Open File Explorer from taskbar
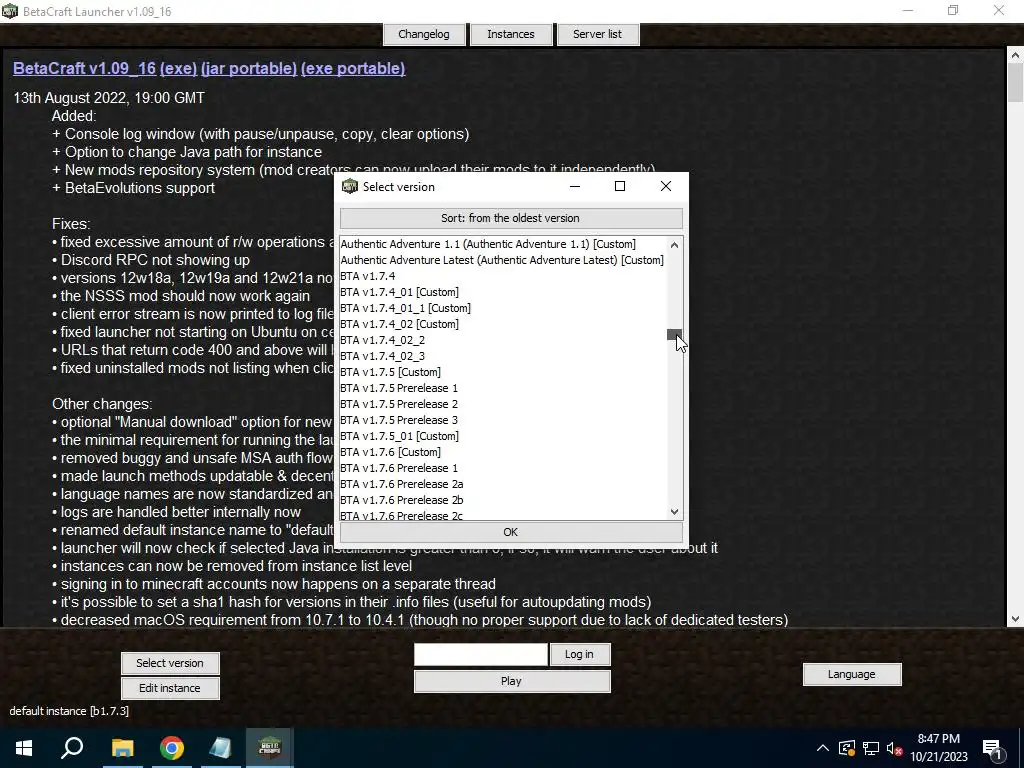The width and height of the screenshot is (1024, 768). click(122, 748)
